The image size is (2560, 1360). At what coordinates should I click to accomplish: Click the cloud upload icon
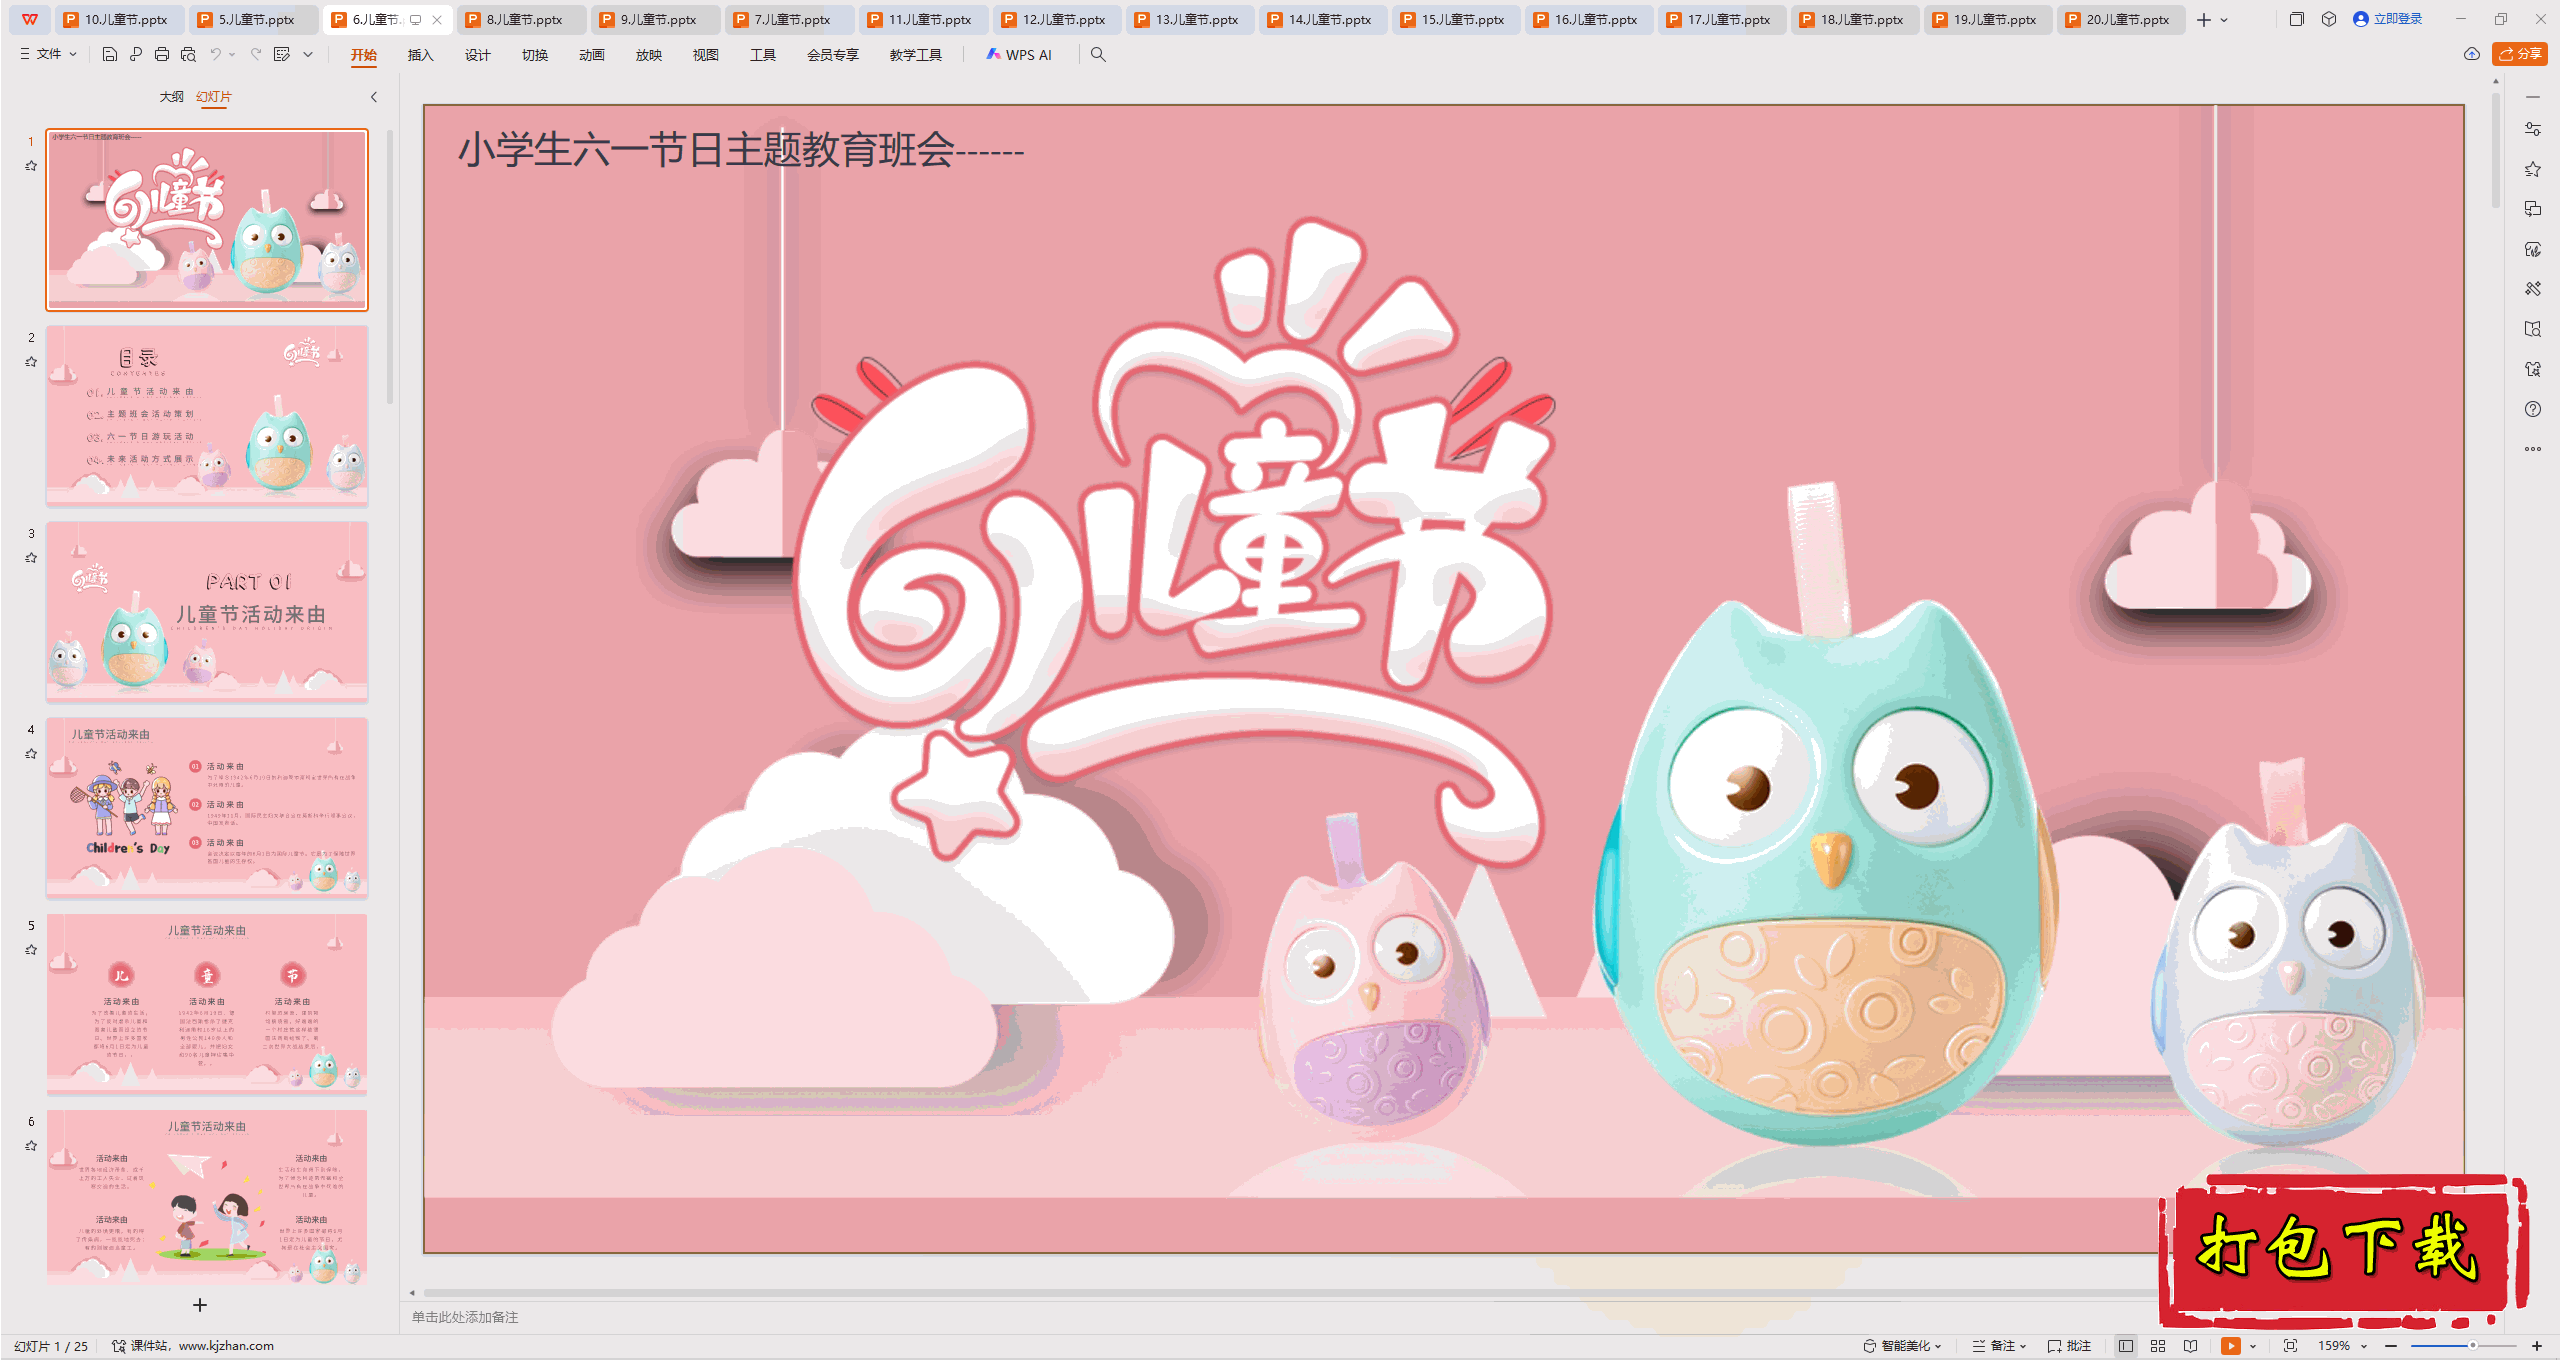(x=2472, y=54)
